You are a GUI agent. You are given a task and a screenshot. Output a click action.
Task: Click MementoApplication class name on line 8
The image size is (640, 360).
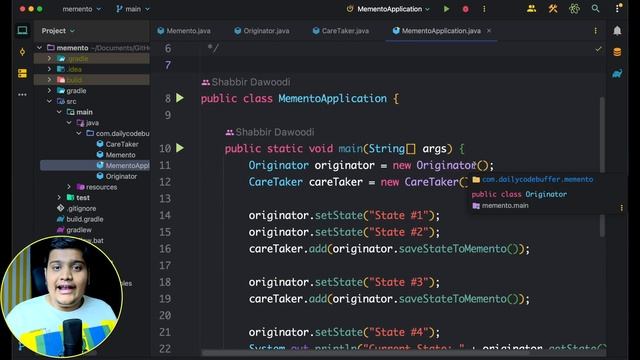pyautogui.click(x=333, y=98)
